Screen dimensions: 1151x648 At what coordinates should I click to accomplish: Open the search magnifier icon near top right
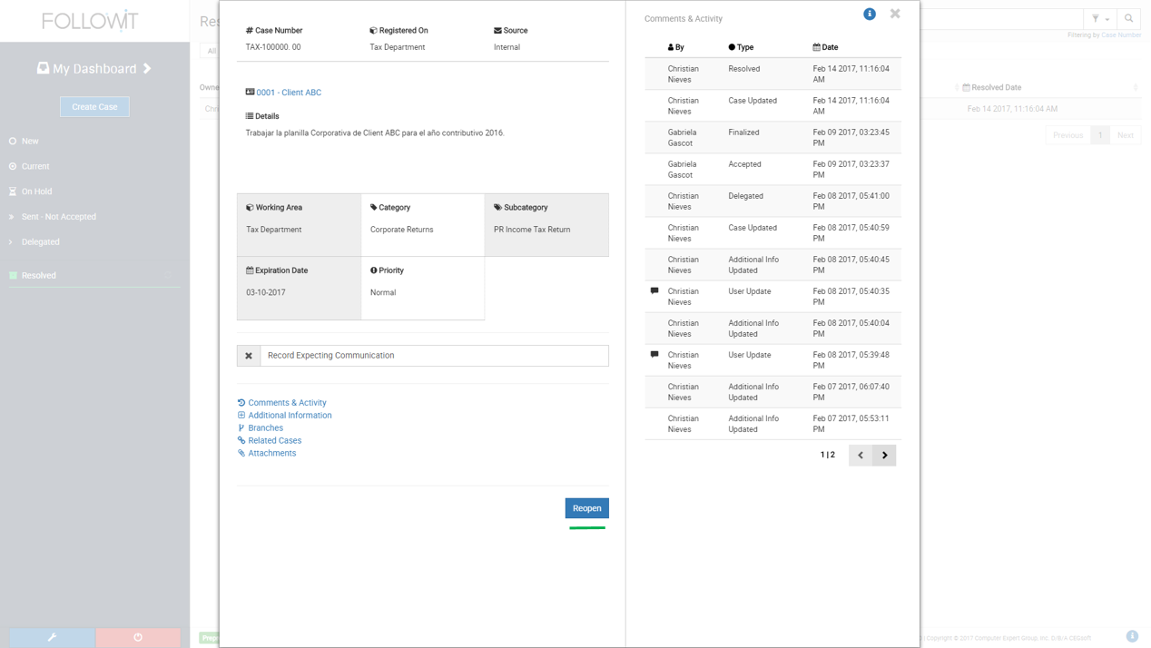(1128, 18)
